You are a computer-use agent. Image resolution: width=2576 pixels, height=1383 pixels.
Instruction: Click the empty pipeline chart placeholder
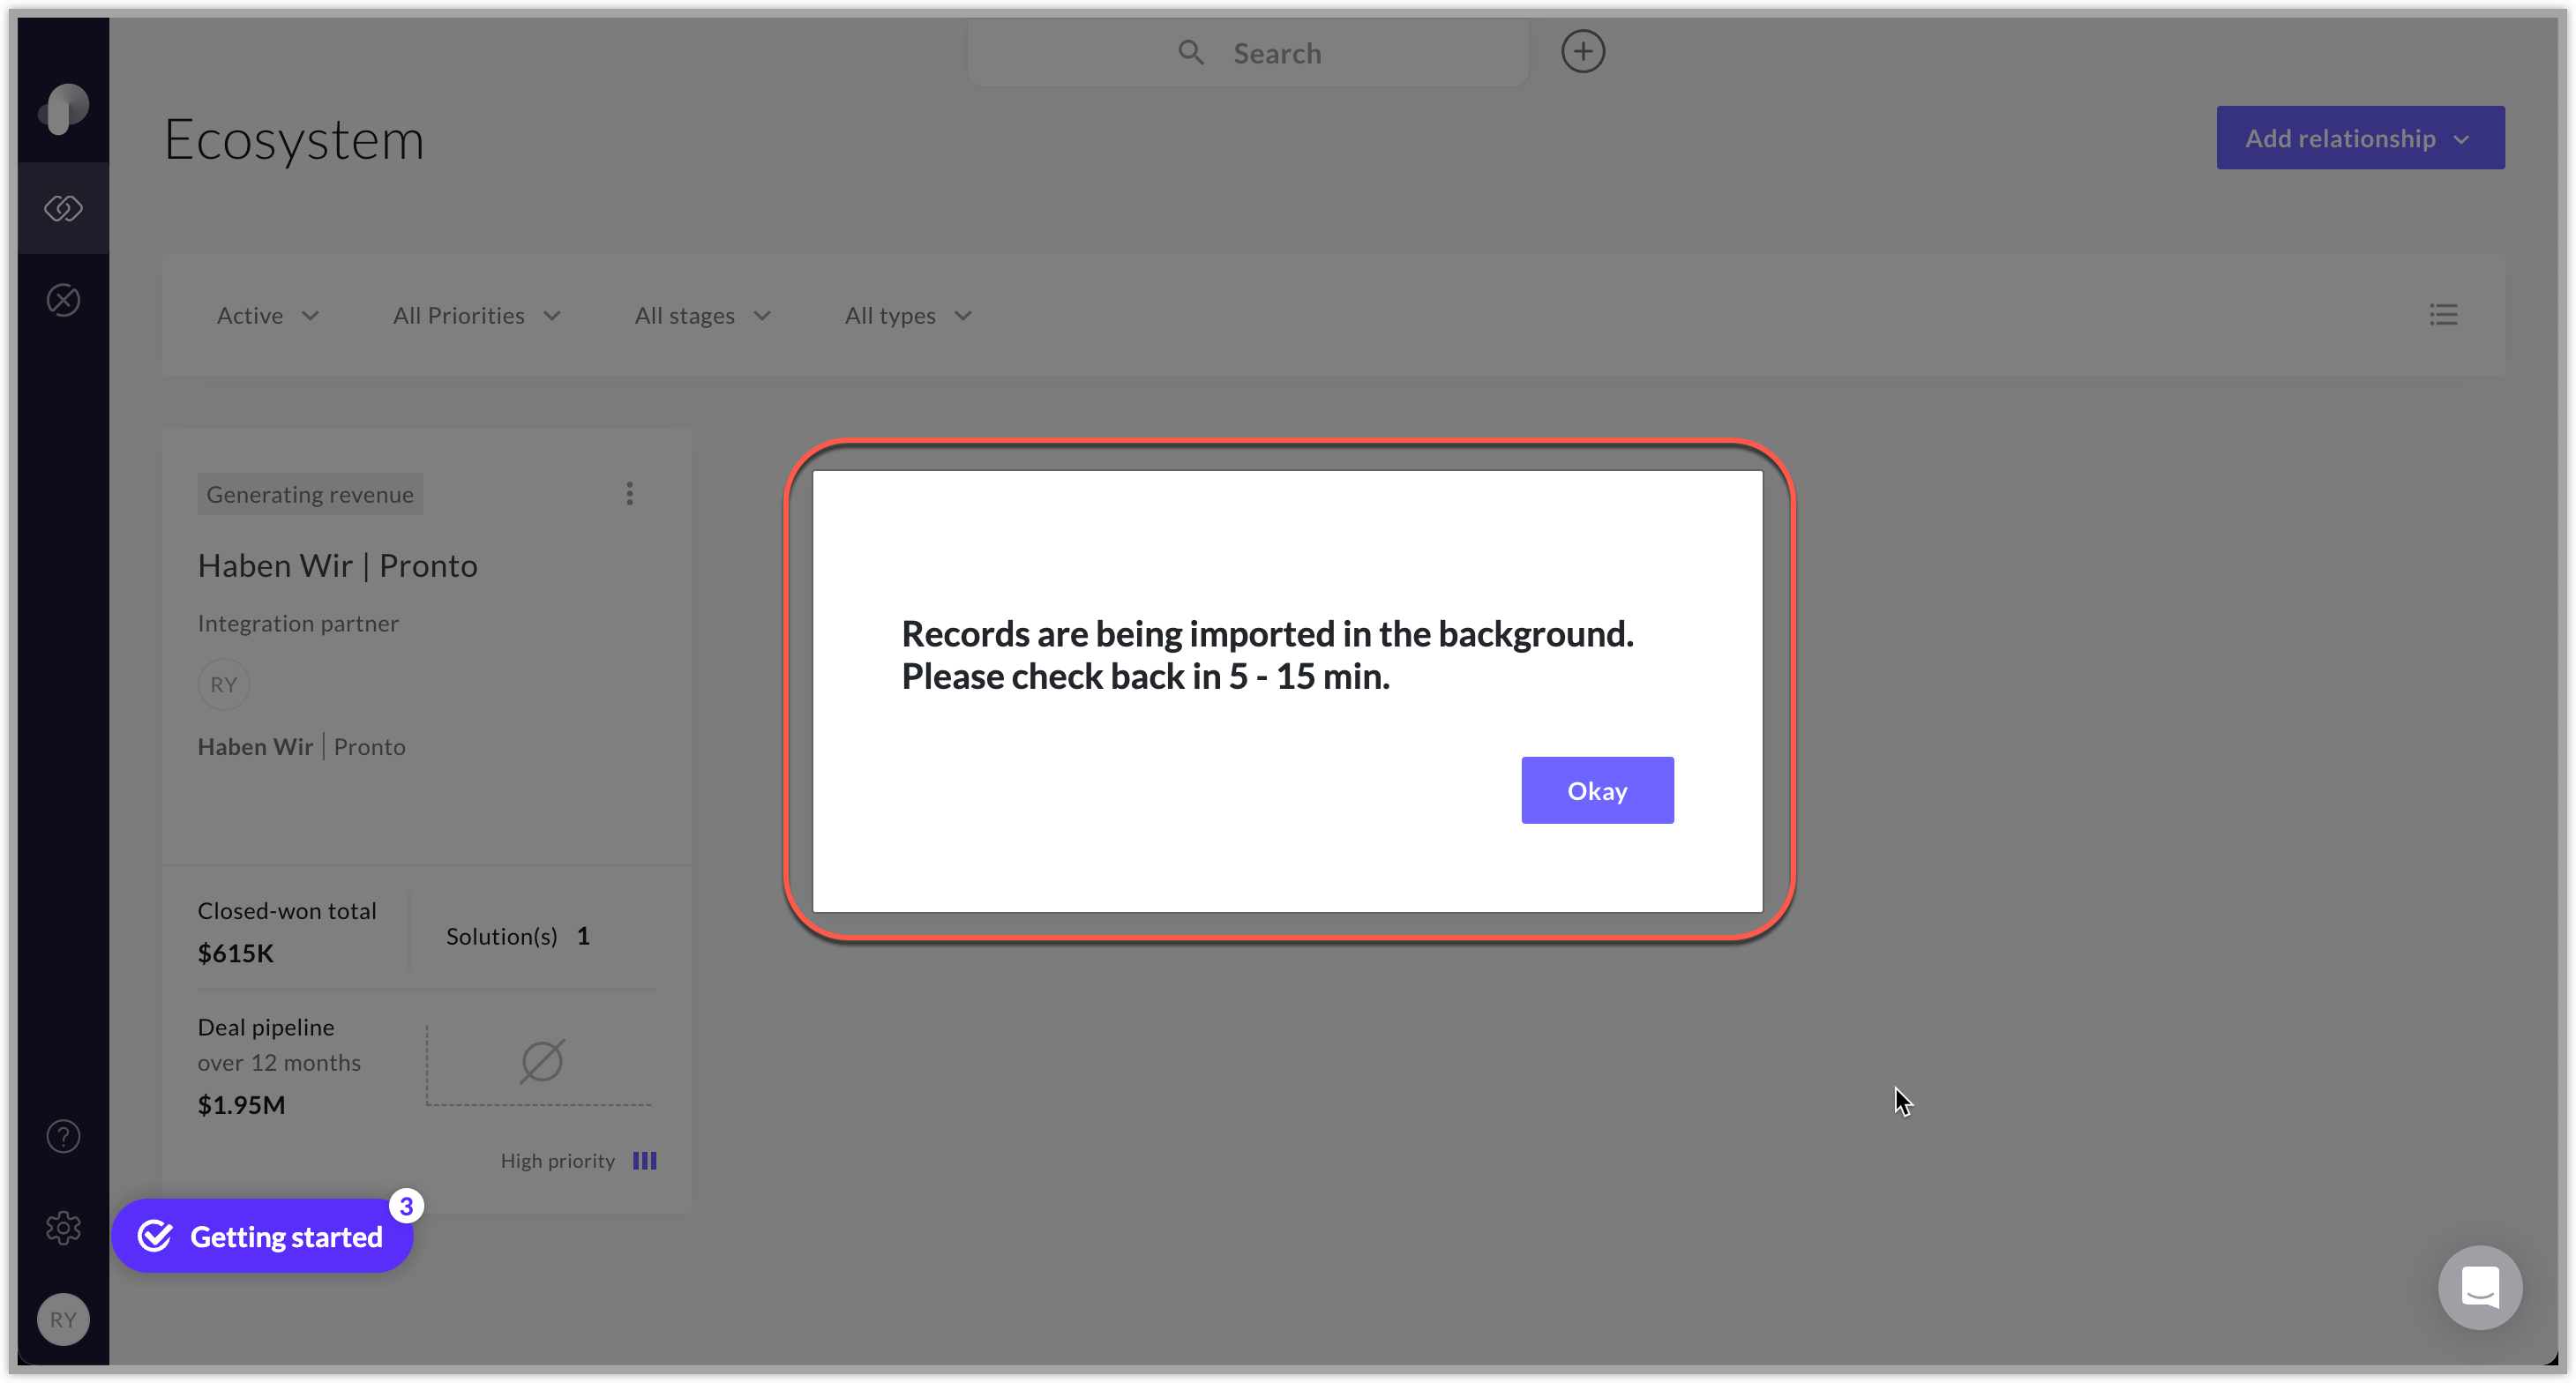tap(540, 1062)
